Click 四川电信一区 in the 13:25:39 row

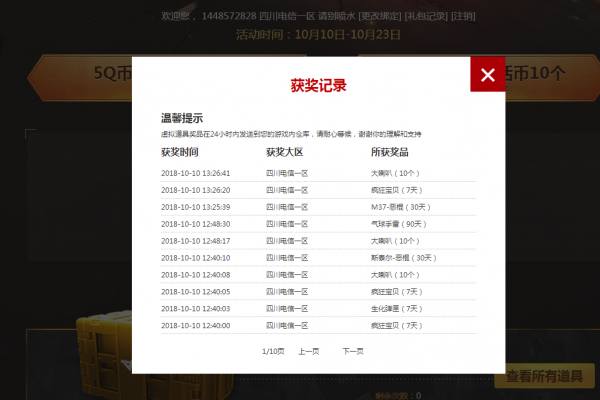tap(287, 207)
